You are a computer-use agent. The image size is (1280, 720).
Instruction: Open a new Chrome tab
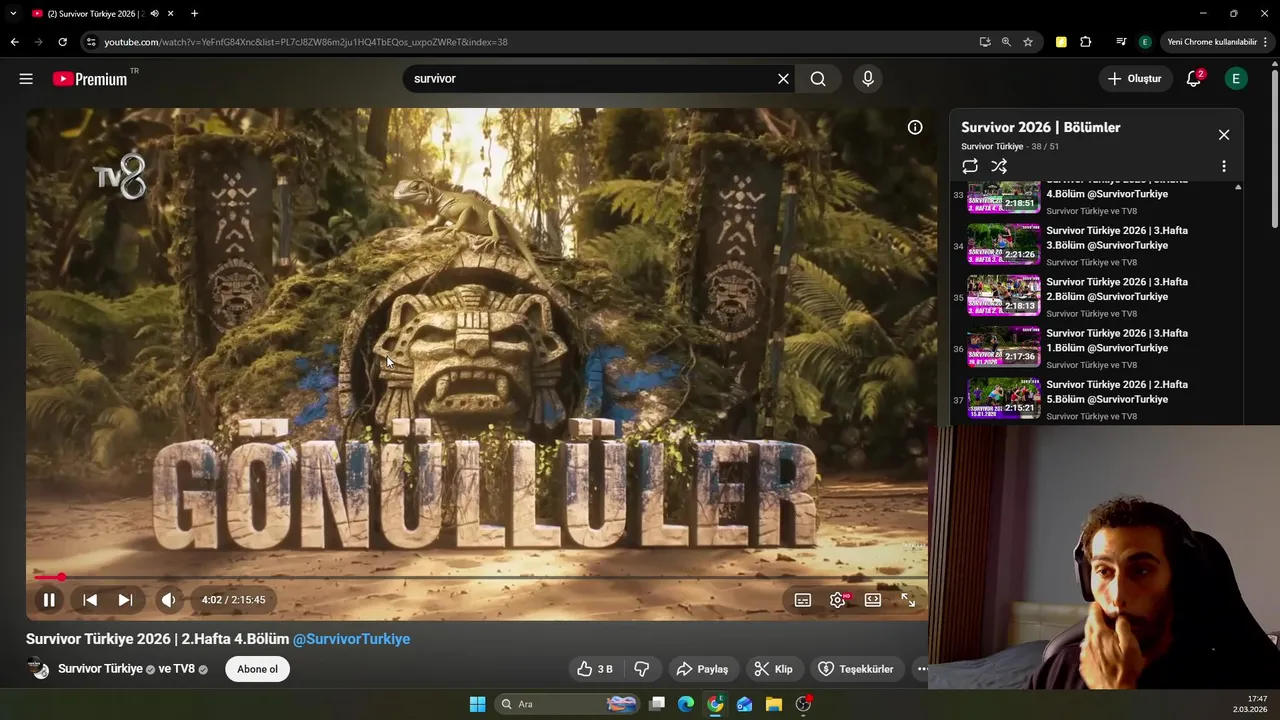[x=194, y=13]
